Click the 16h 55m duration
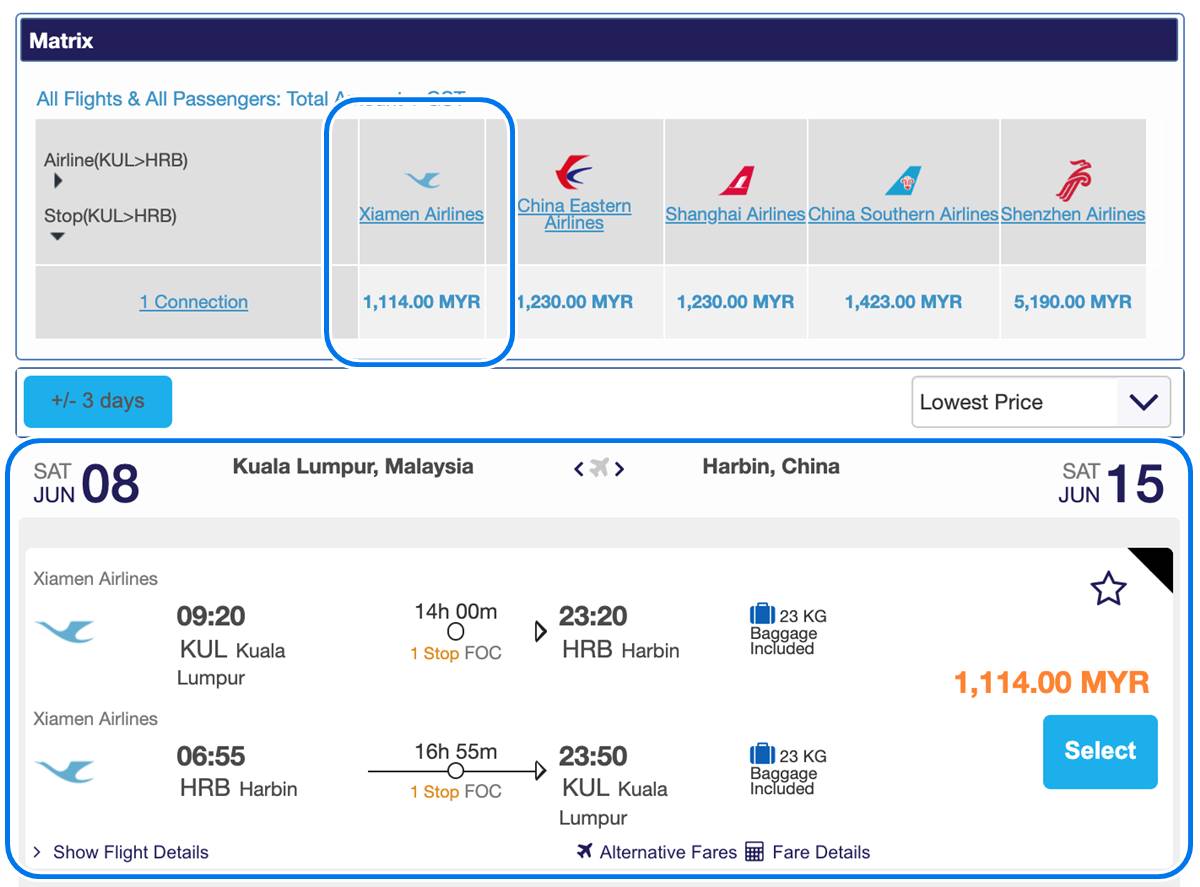The height and width of the screenshot is (887, 1200). click(456, 751)
